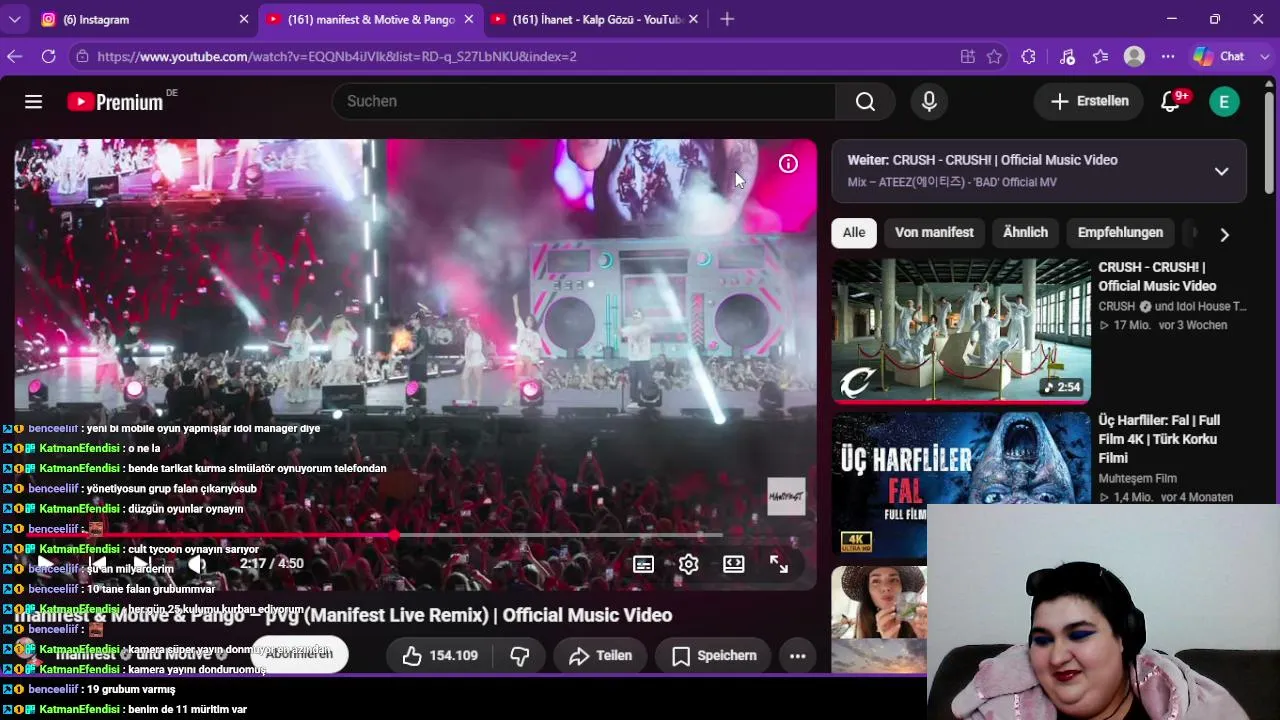Image resolution: width=1280 pixels, height=720 pixels.
Task: Open Copilot Chat in the browser
Action: (1219, 56)
